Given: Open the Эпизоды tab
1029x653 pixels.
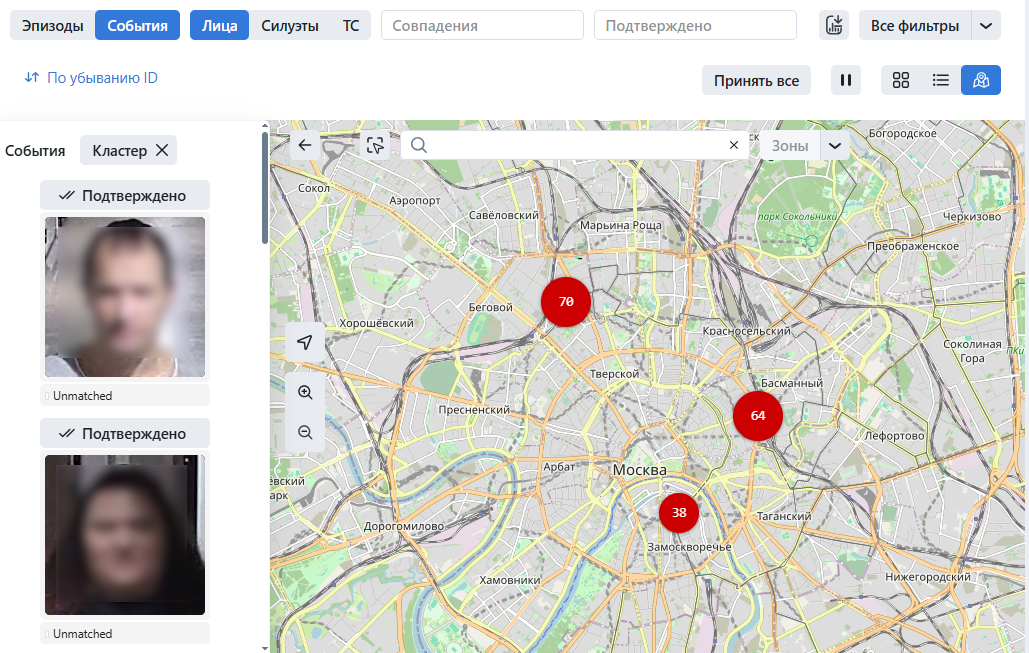Looking at the screenshot, I should click(x=51, y=24).
